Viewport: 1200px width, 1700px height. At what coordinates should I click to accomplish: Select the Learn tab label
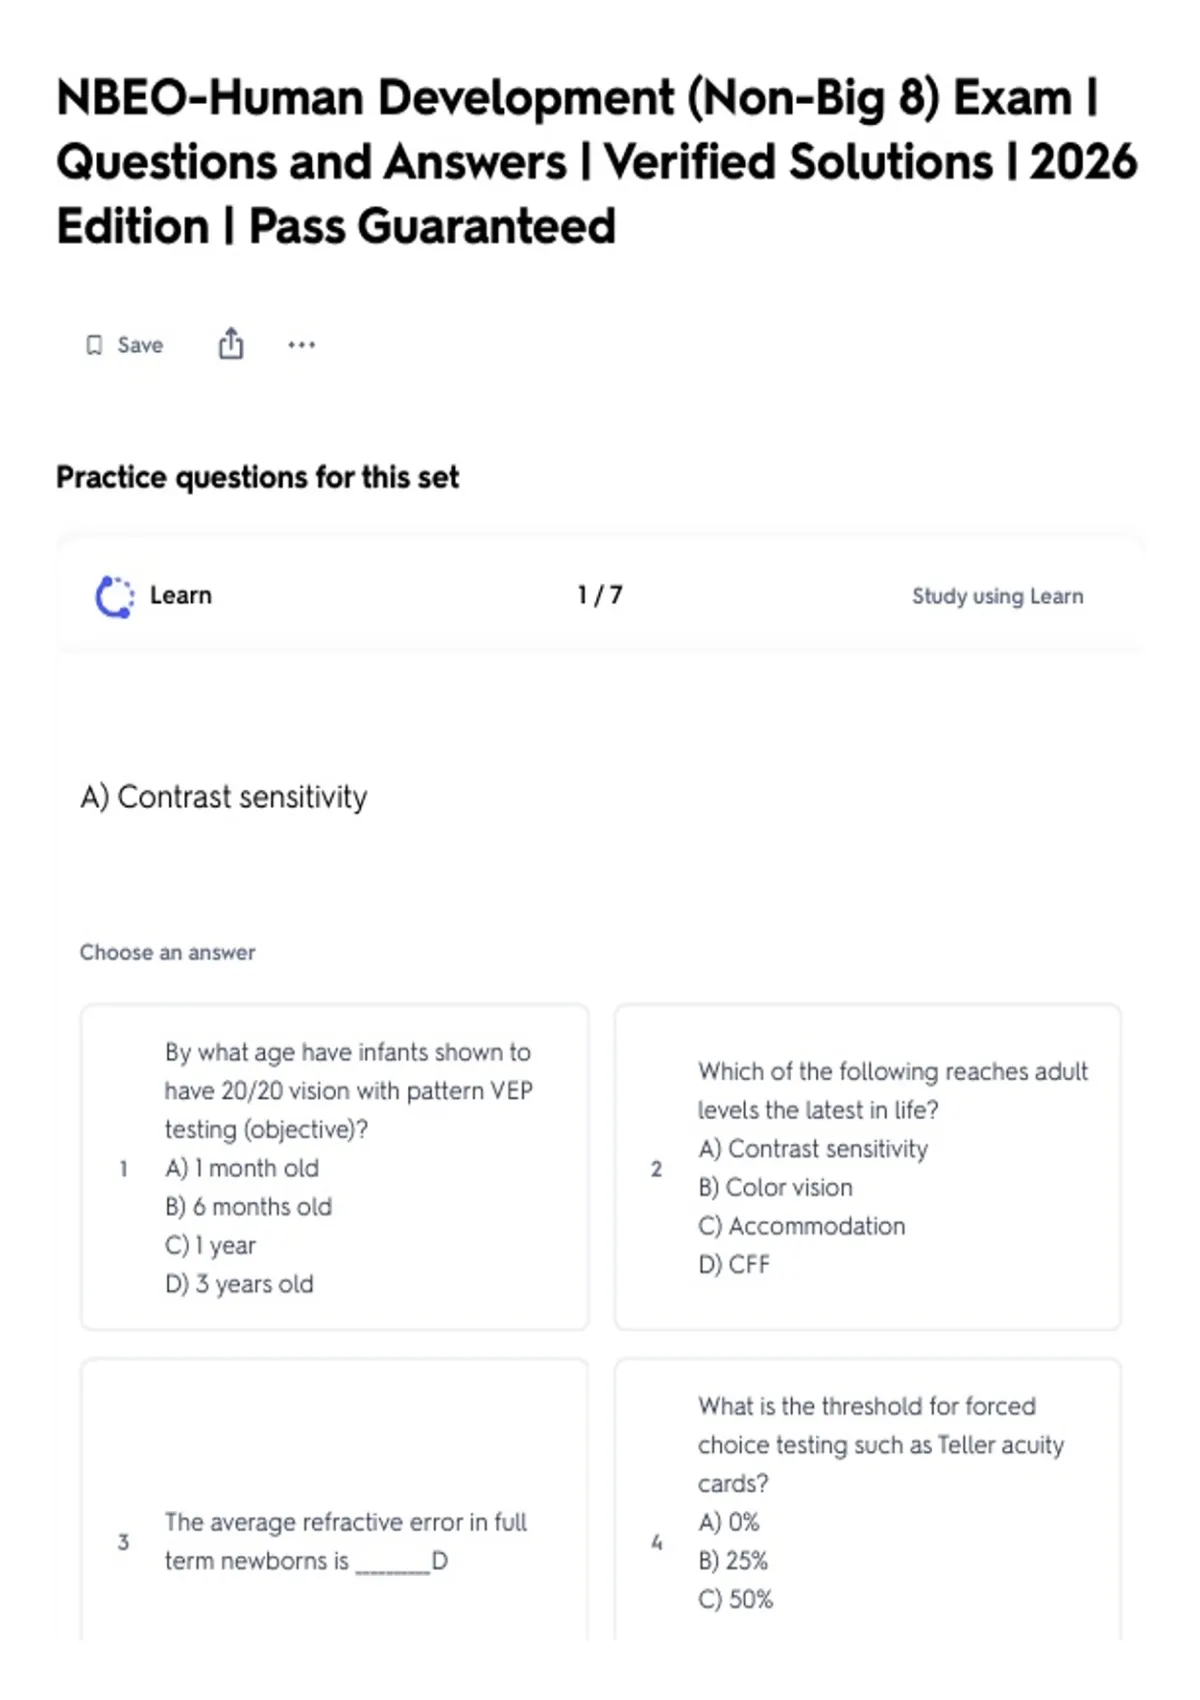181,595
